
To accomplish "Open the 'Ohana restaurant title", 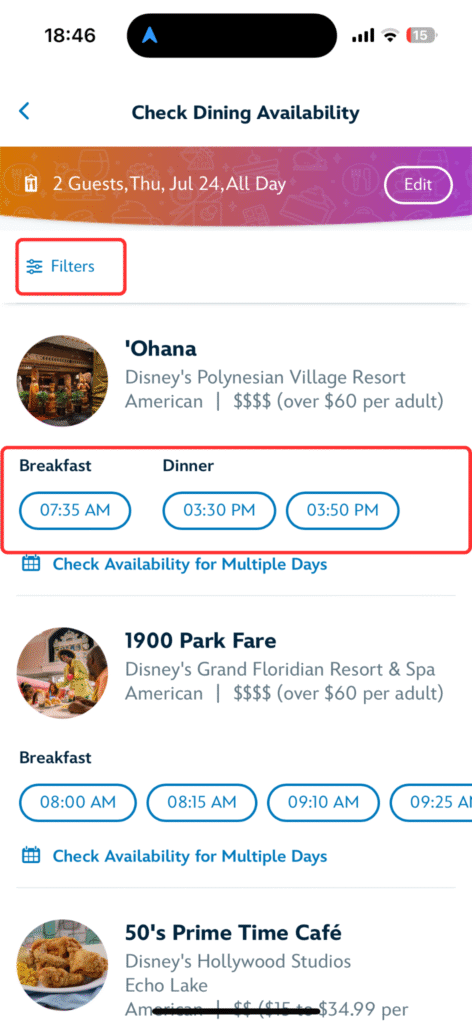I will tap(161, 349).
